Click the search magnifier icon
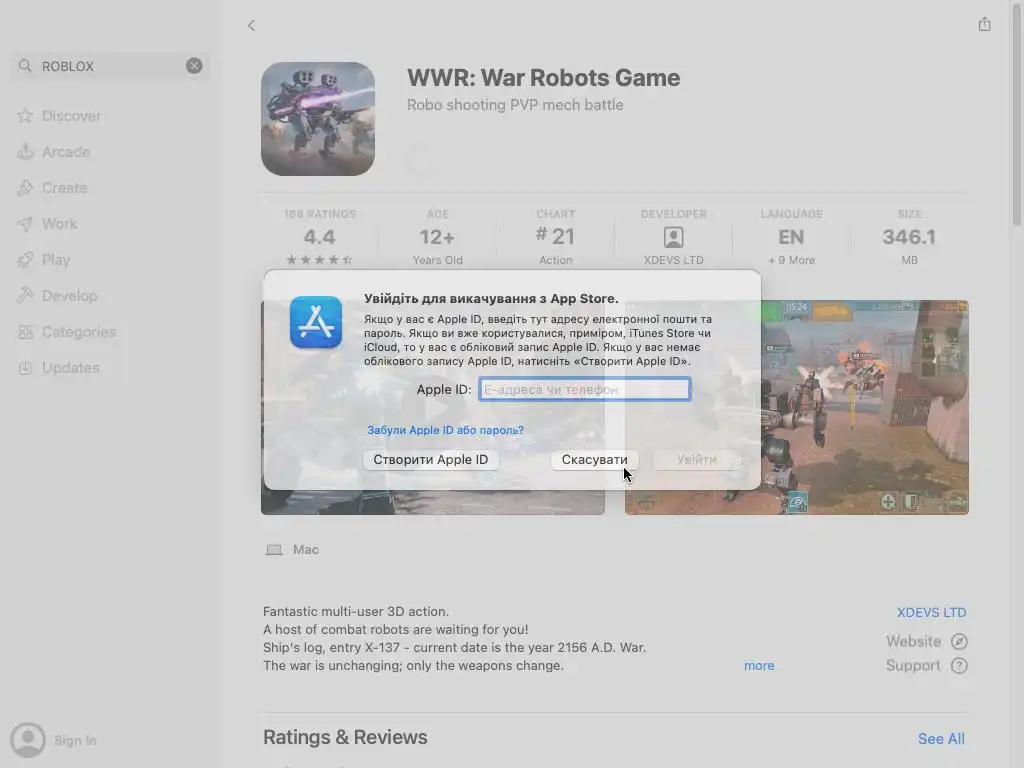This screenshot has width=1024, height=768. coord(25,66)
